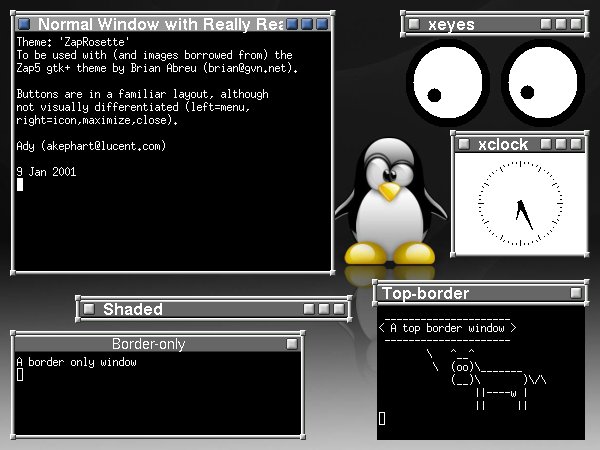
Task: Maximize the Shaded window
Action: click(x=324, y=309)
